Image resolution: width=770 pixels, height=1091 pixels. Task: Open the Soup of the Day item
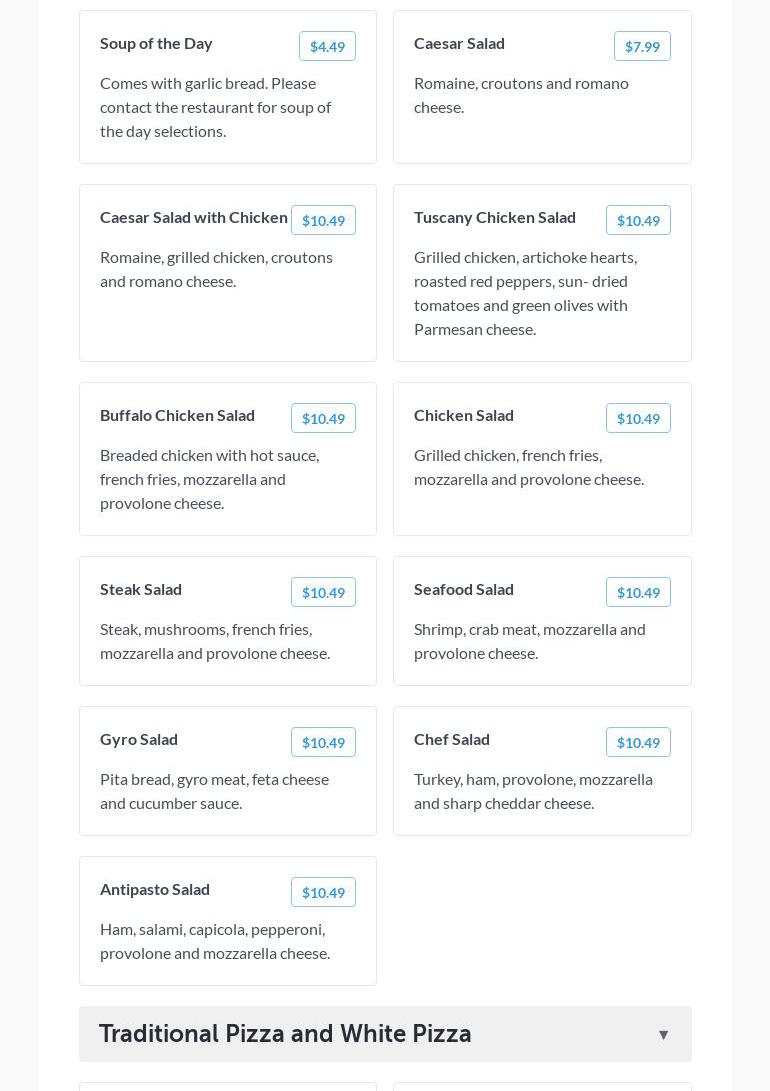[156, 43]
